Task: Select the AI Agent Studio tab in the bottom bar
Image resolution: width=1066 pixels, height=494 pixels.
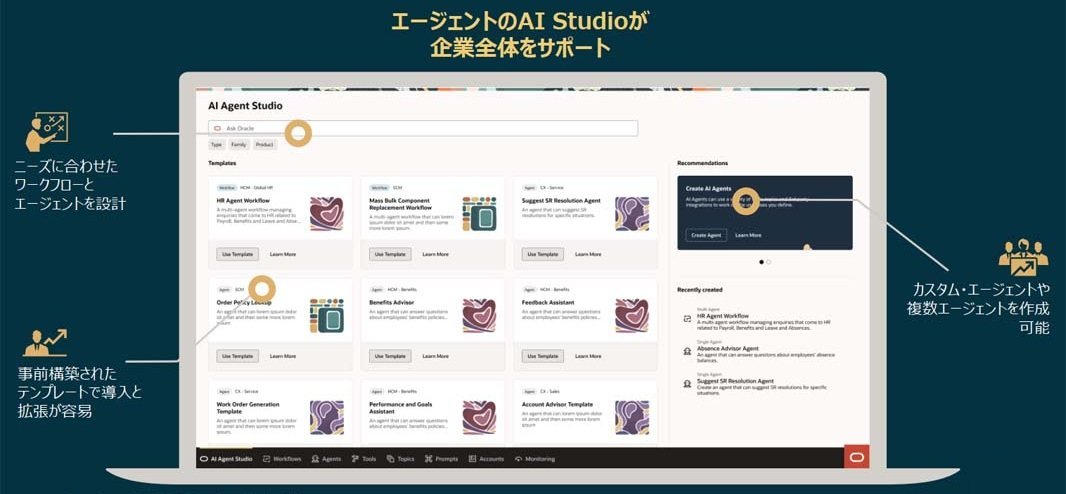Action: click(x=226, y=459)
